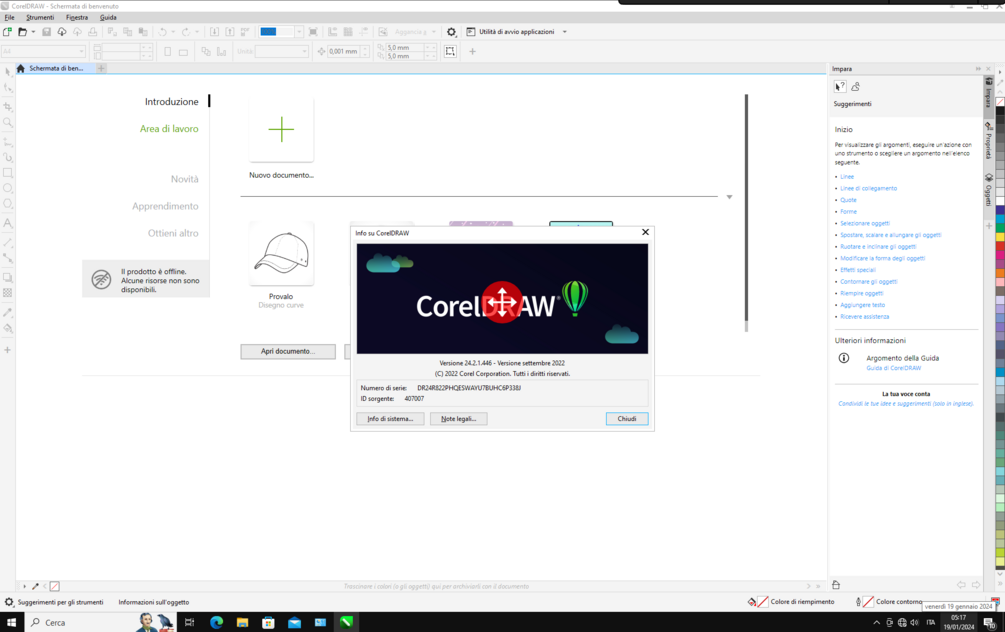Viewport: 1005px width, 632px height.
Task: Select the Rectangle tool in toolbox
Action: tap(8, 172)
